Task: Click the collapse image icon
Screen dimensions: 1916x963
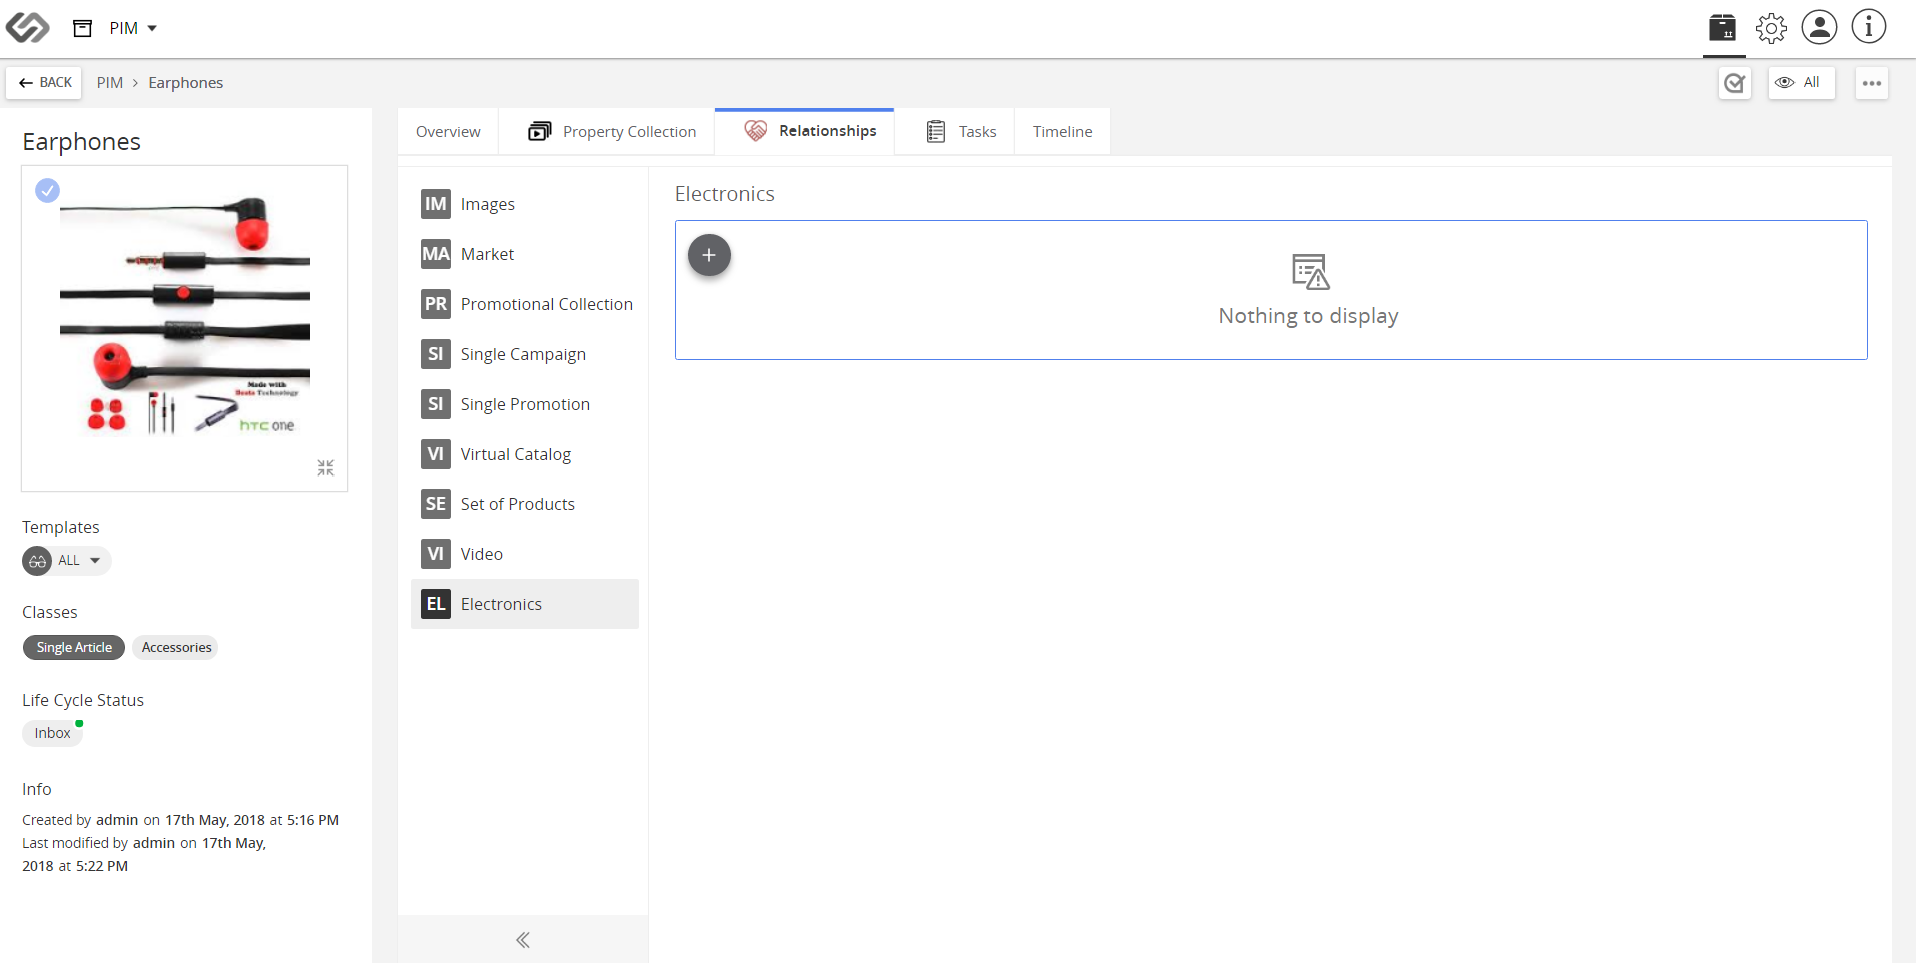Action: click(x=326, y=468)
